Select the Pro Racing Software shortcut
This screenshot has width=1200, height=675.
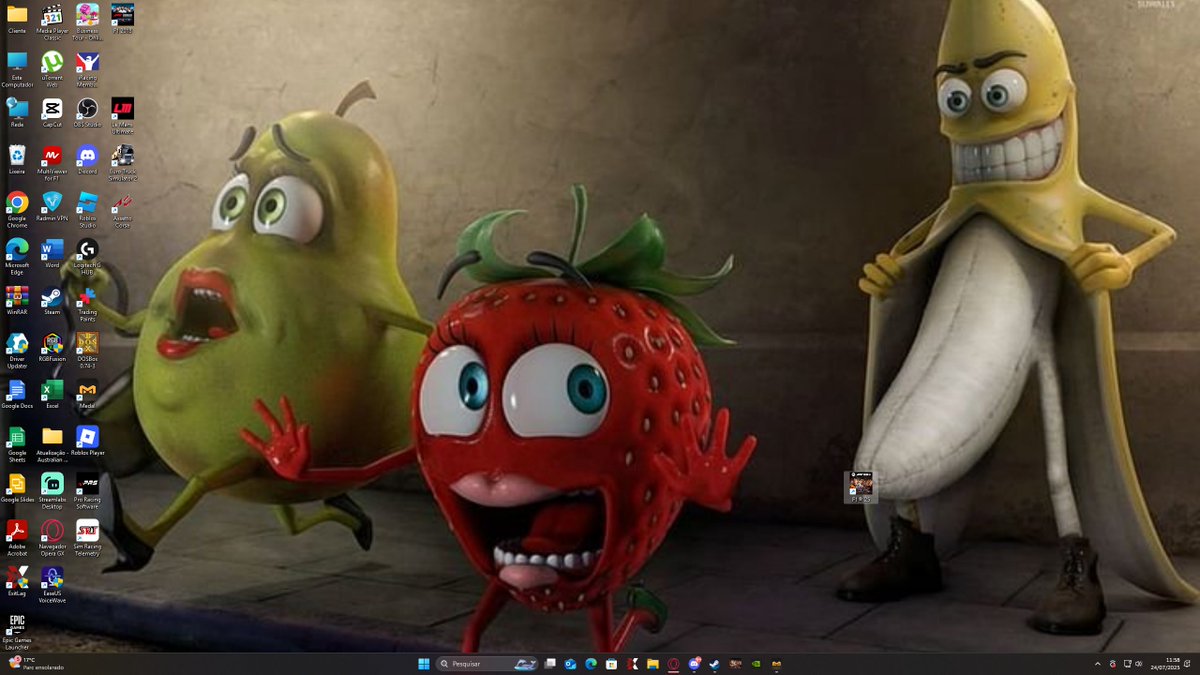tap(87, 492)
